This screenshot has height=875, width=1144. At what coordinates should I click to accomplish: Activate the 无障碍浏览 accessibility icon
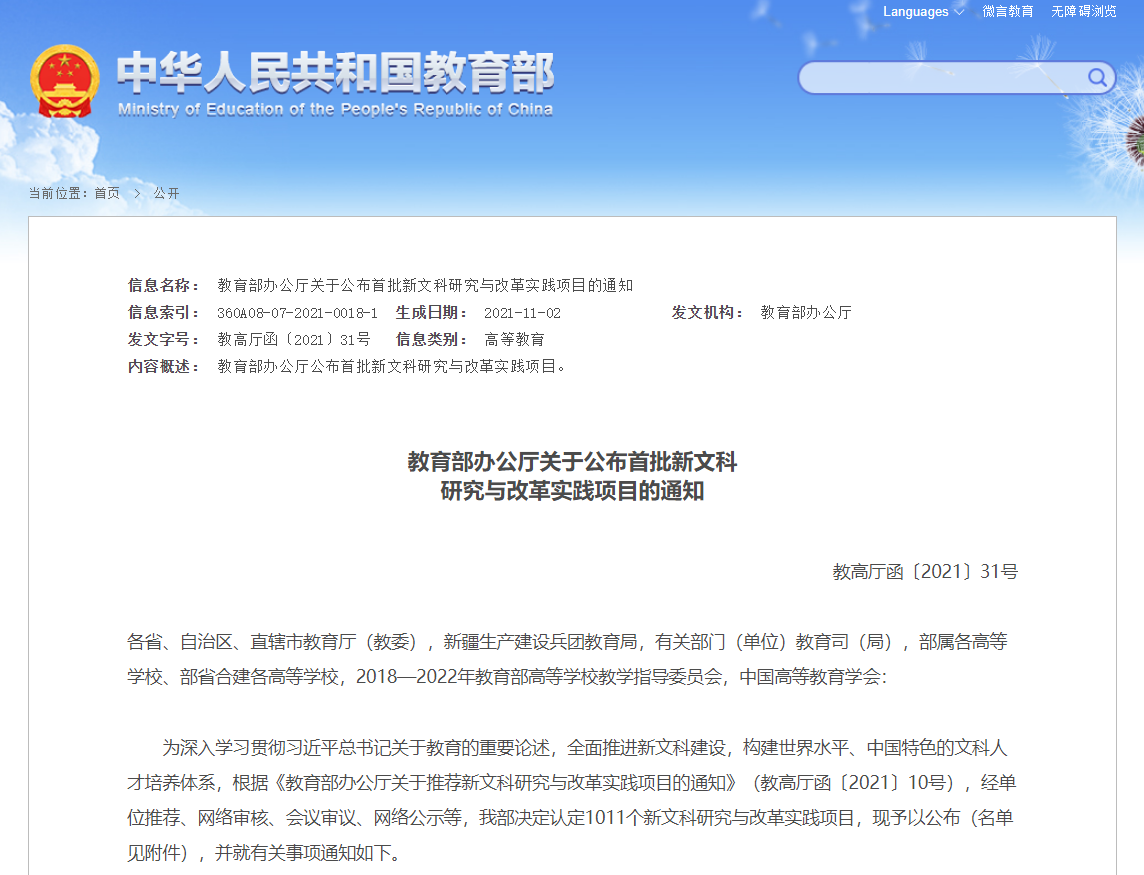pos(1082,12)
